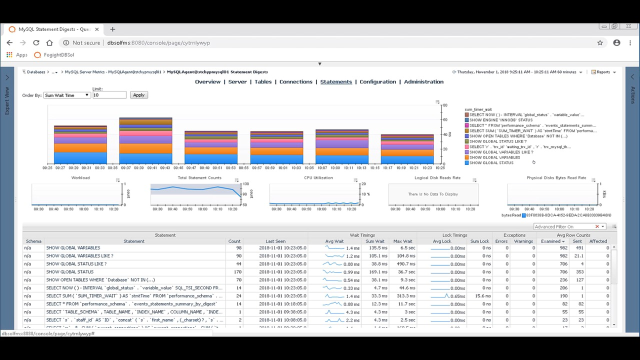Switch to the Overview tab
This screenshot has width=640, height=360.
(x=207, y=82)
